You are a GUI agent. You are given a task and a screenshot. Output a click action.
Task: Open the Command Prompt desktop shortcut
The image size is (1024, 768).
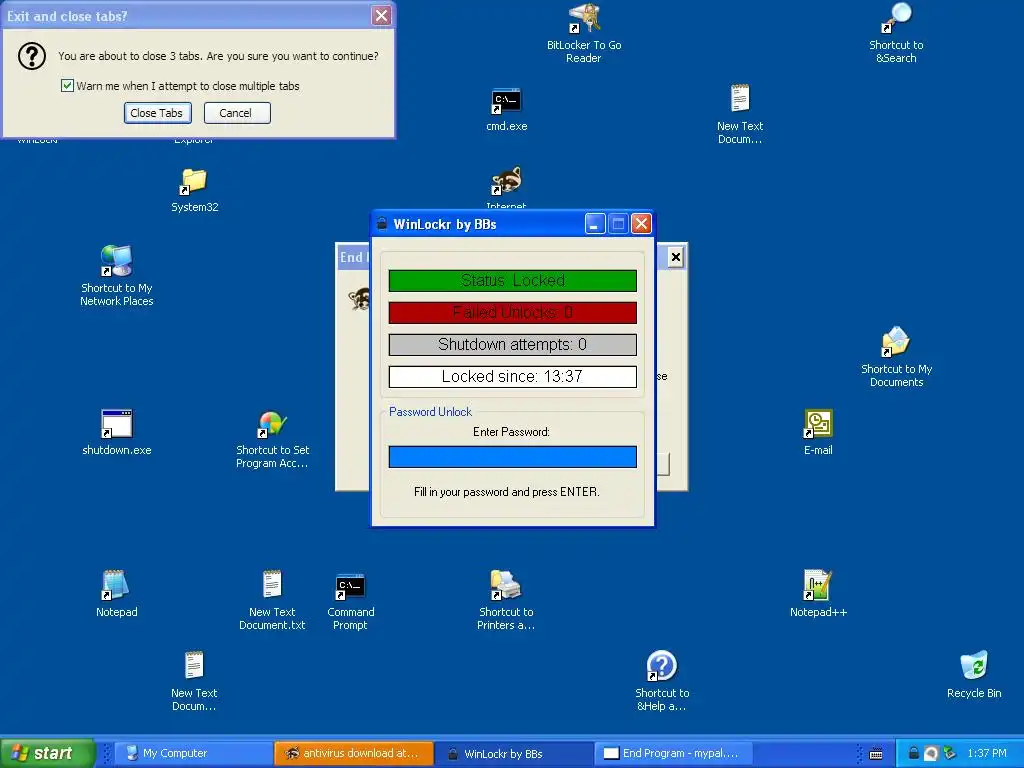[350, 586]
